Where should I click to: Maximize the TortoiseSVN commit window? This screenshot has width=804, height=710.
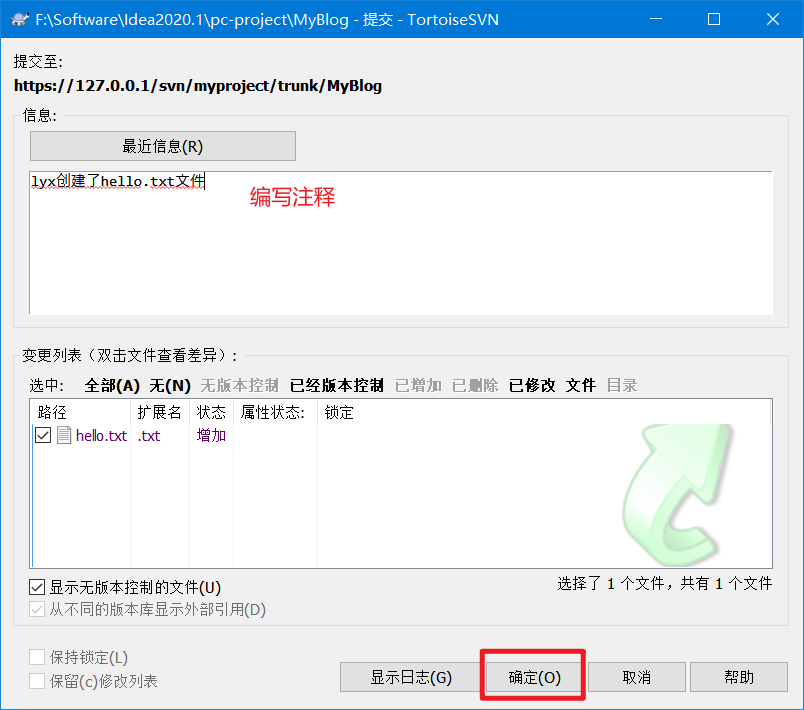coord(714,19)
